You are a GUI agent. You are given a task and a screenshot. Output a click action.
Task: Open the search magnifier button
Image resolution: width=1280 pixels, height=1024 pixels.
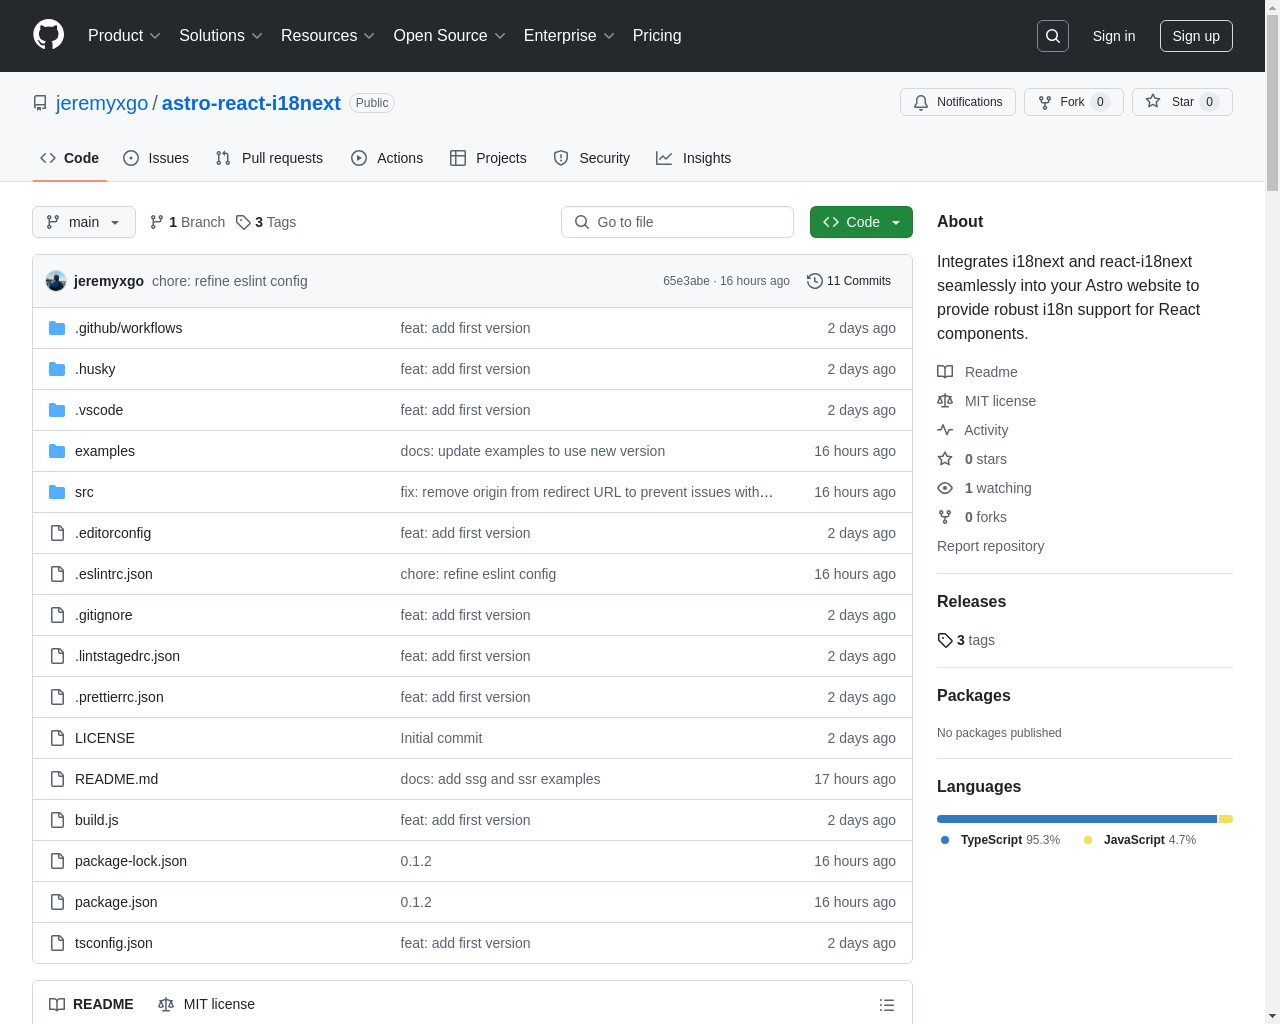pyautogui.click(x=1053, y=36)
